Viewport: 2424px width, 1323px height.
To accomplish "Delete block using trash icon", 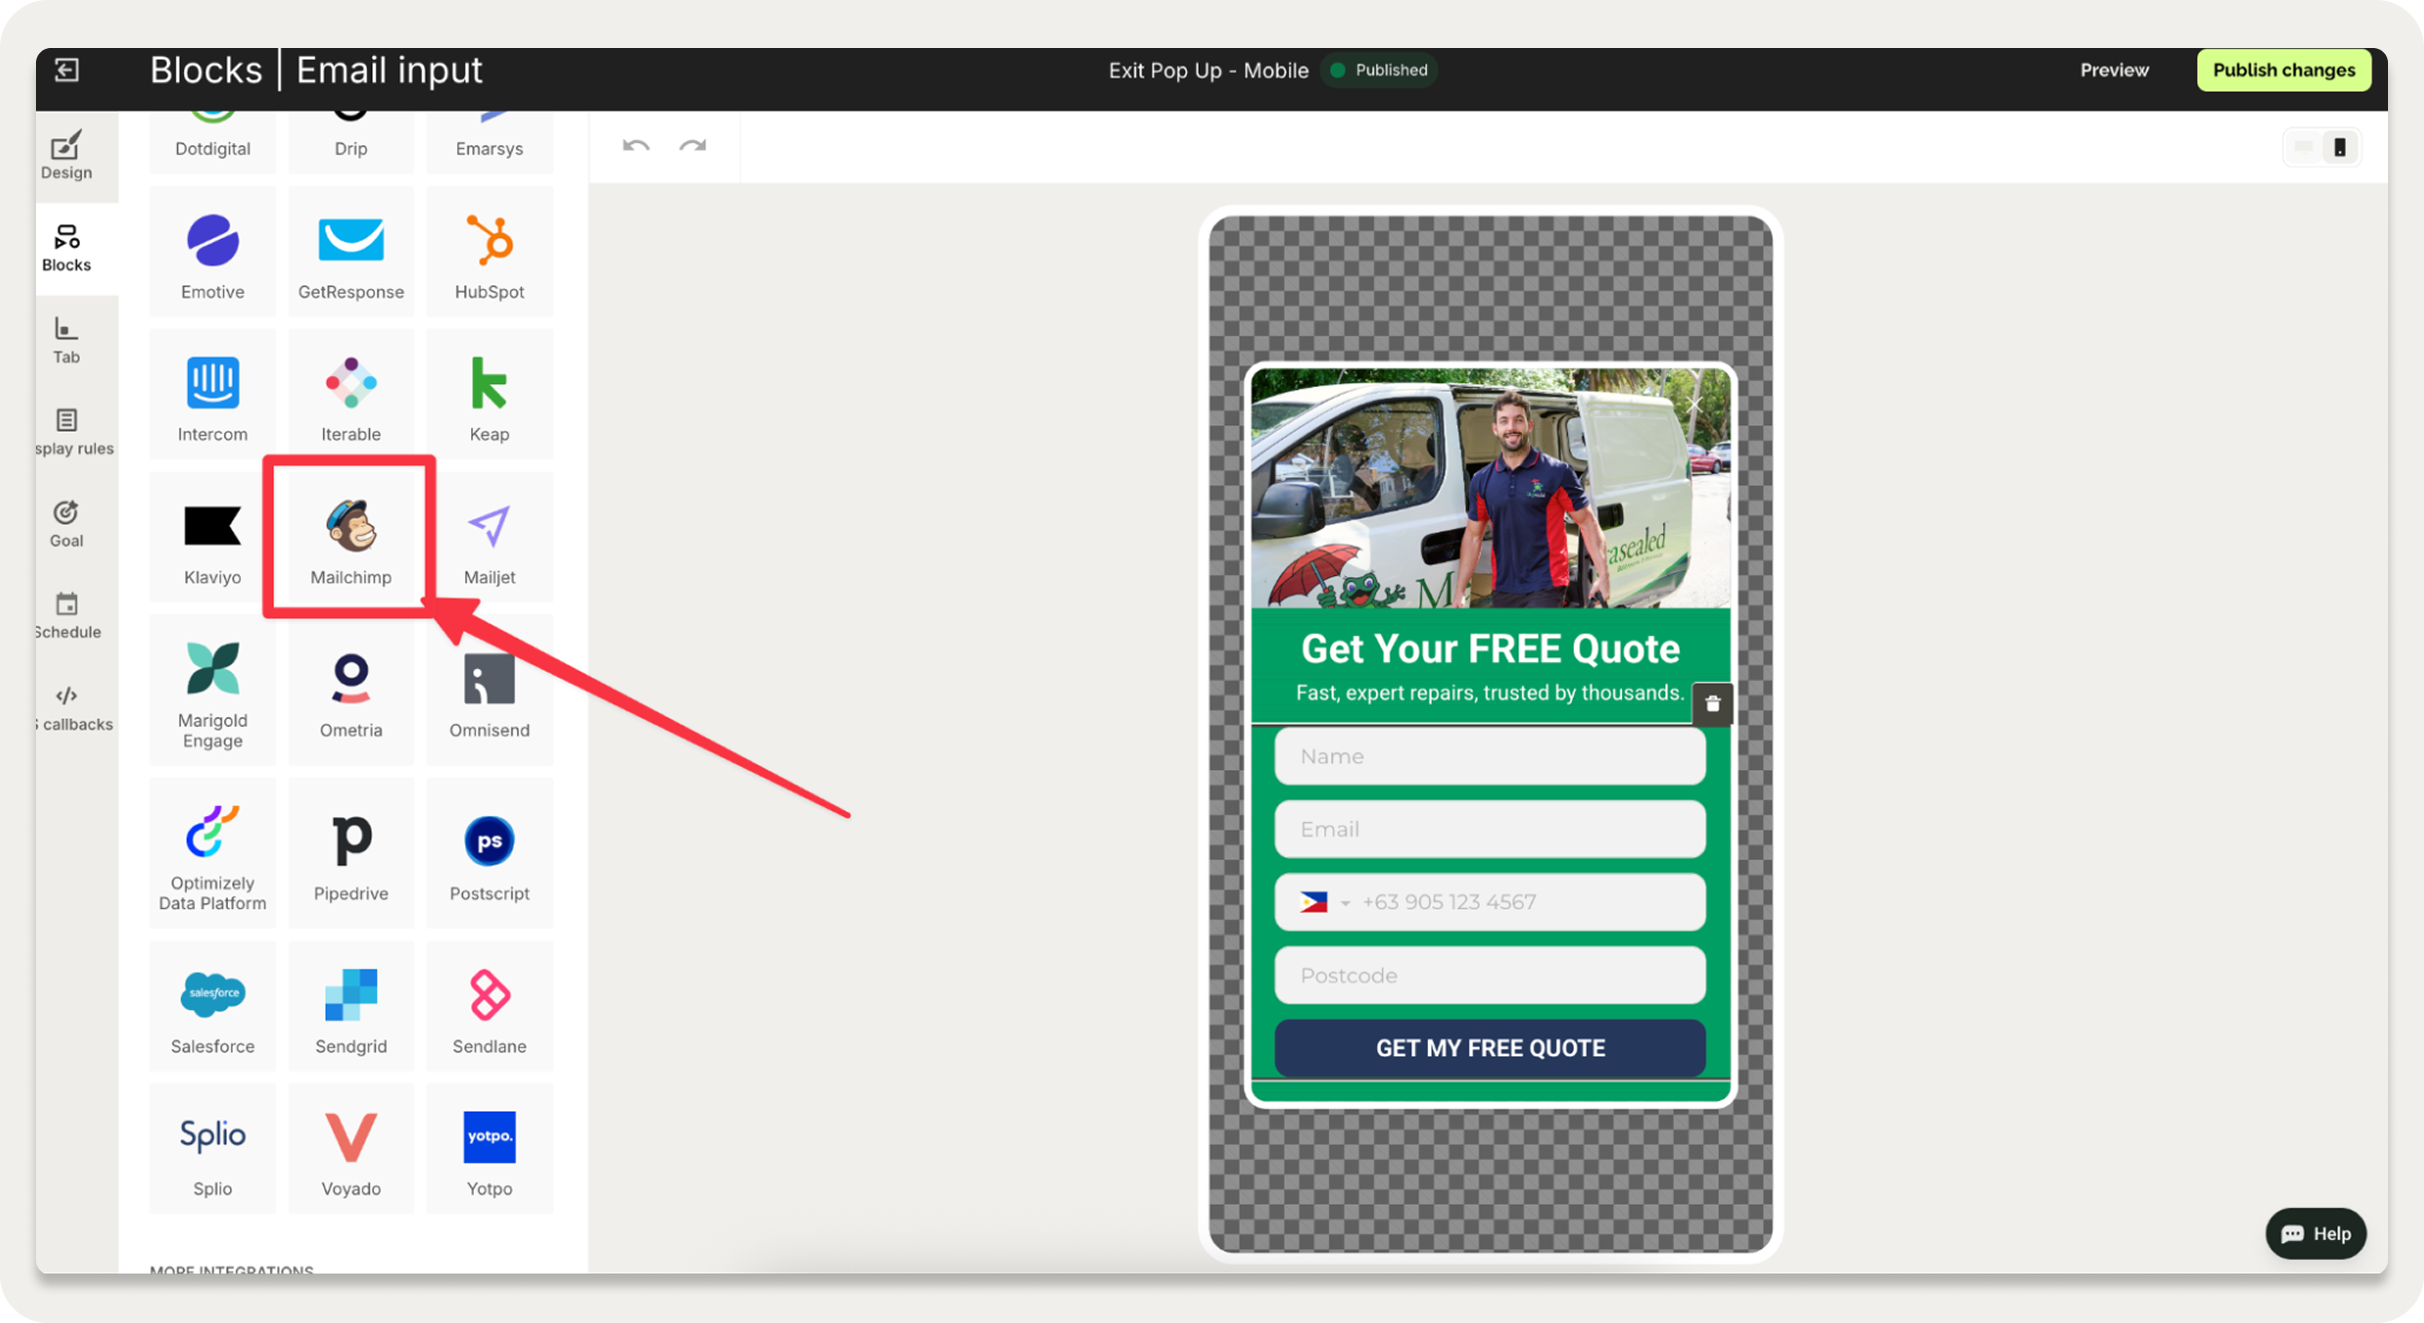I will click(x=1712, y=704).
